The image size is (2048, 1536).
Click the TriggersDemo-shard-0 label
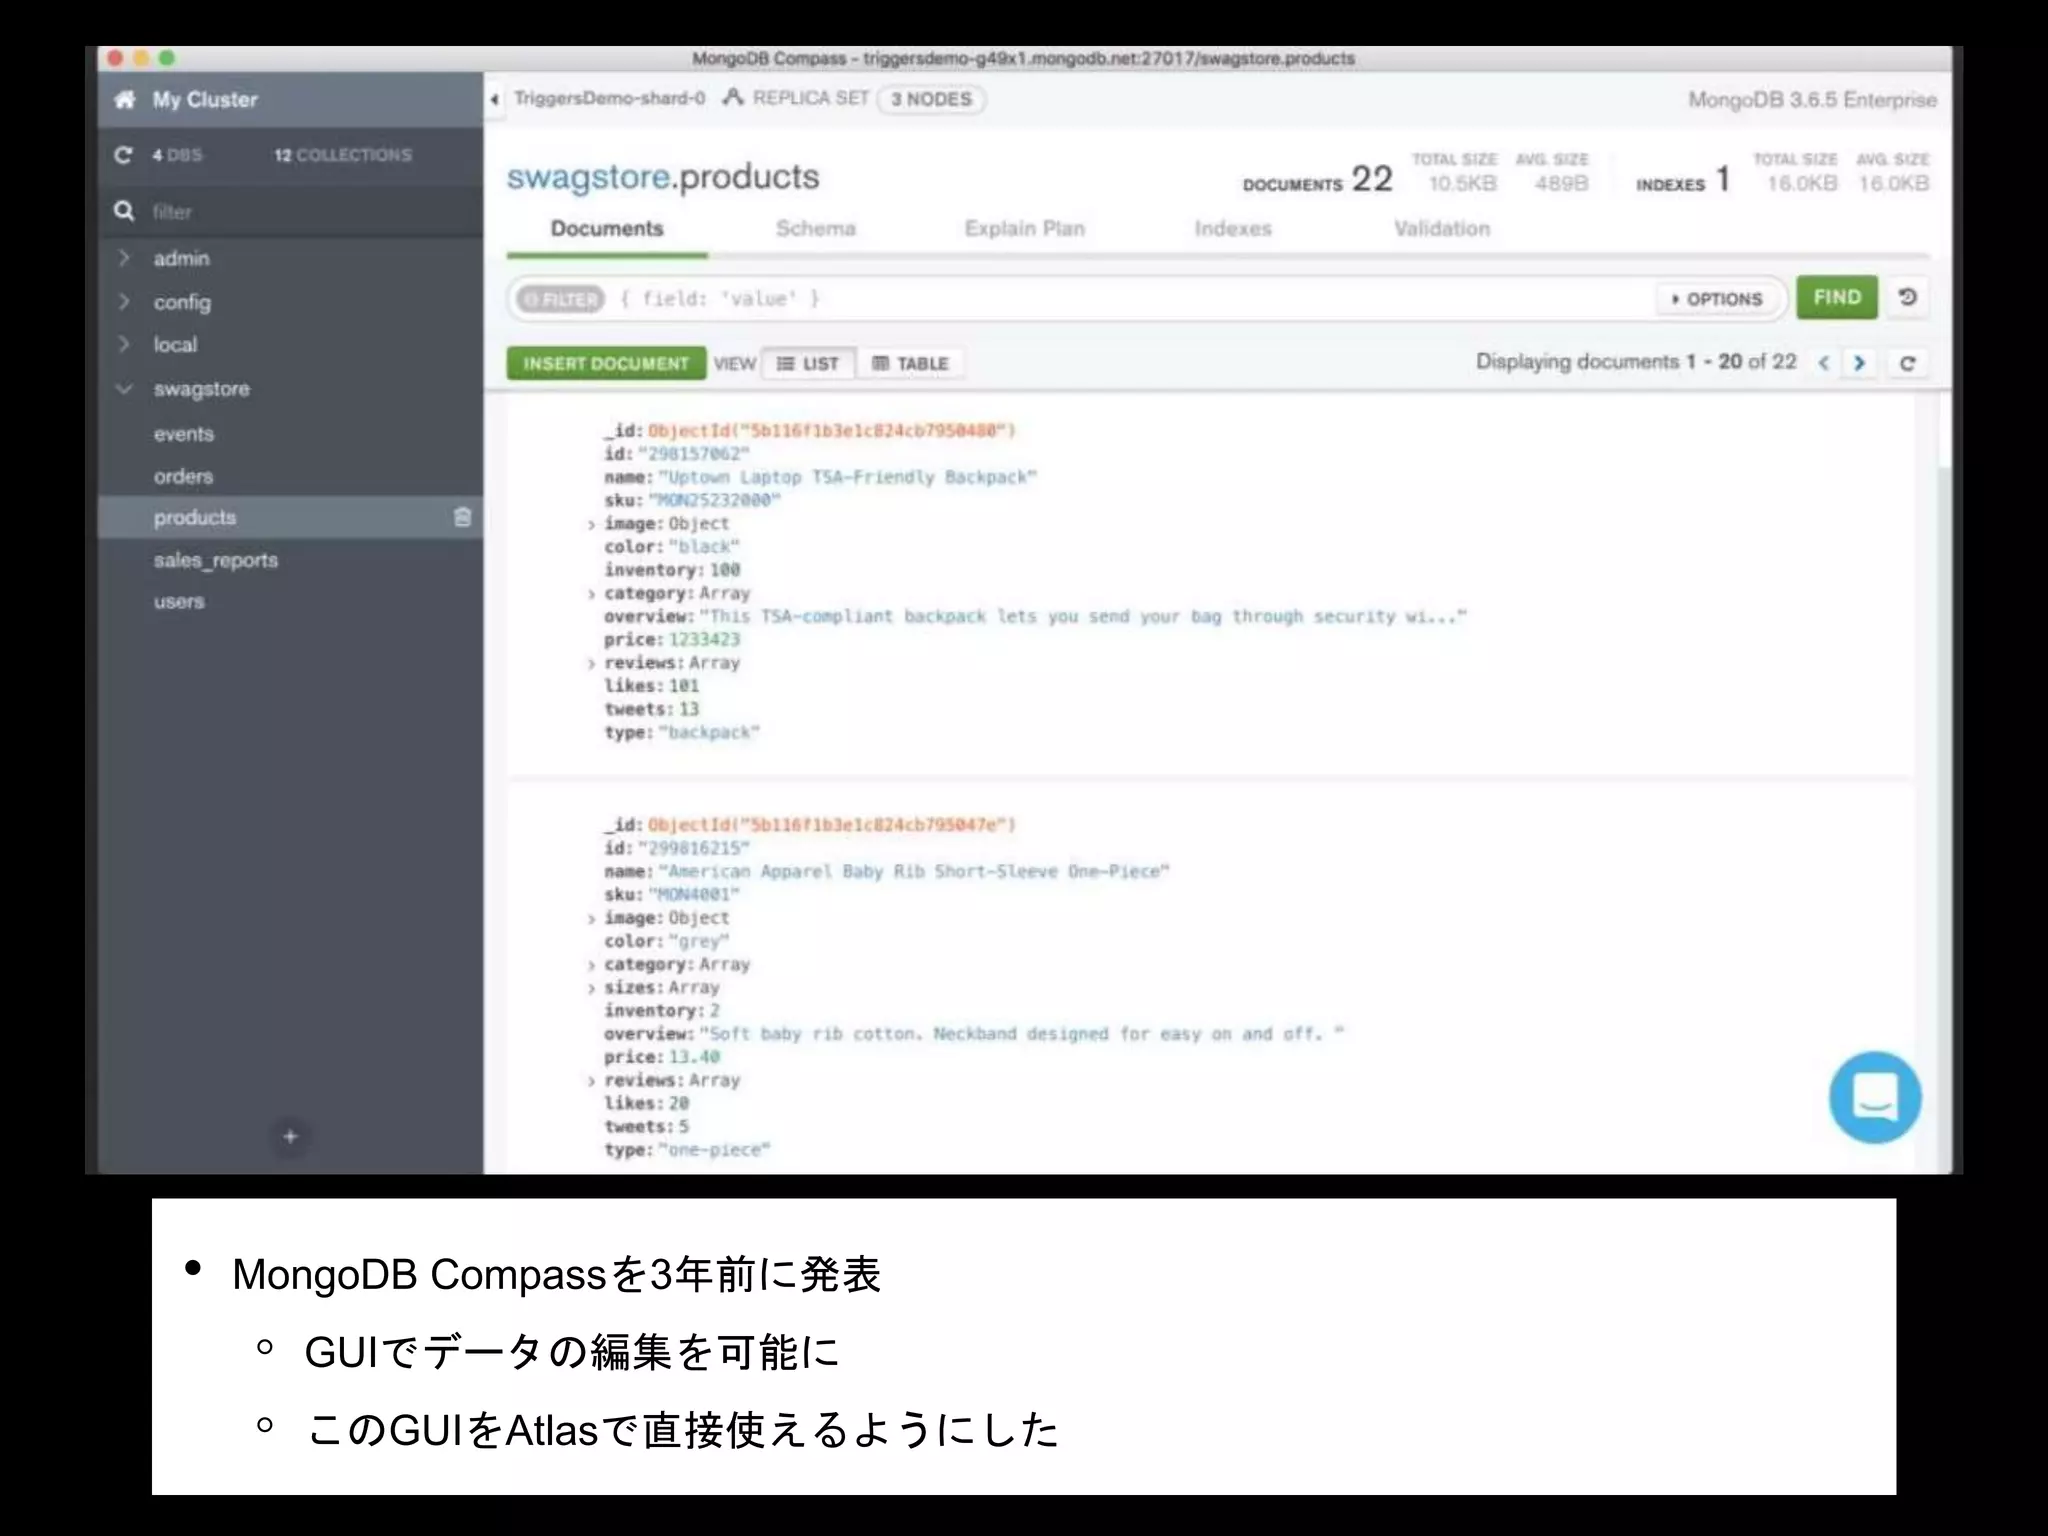coord(609,98)
